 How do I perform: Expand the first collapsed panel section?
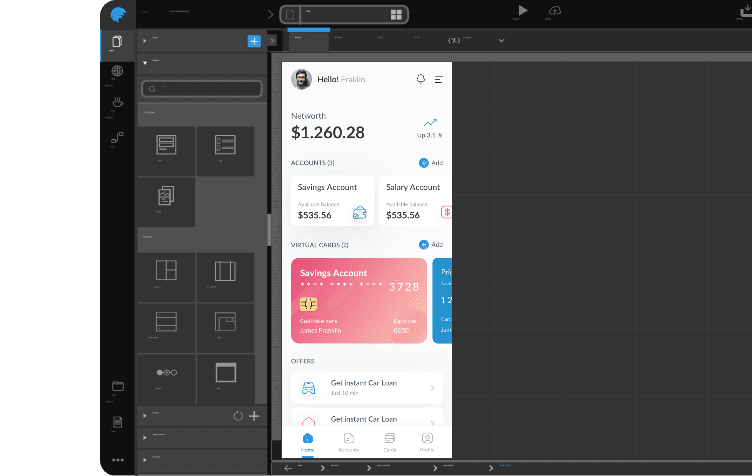[x=145, y=41]
